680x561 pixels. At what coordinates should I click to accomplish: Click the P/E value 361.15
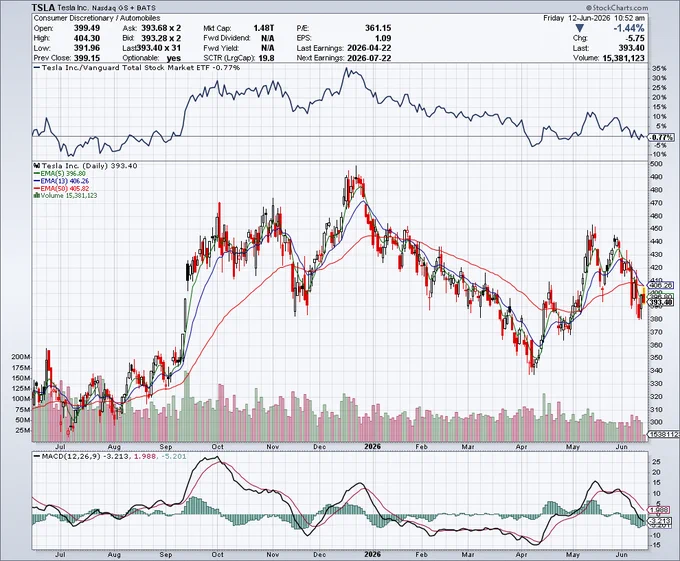pyautogui.click(x=378, y=28)
